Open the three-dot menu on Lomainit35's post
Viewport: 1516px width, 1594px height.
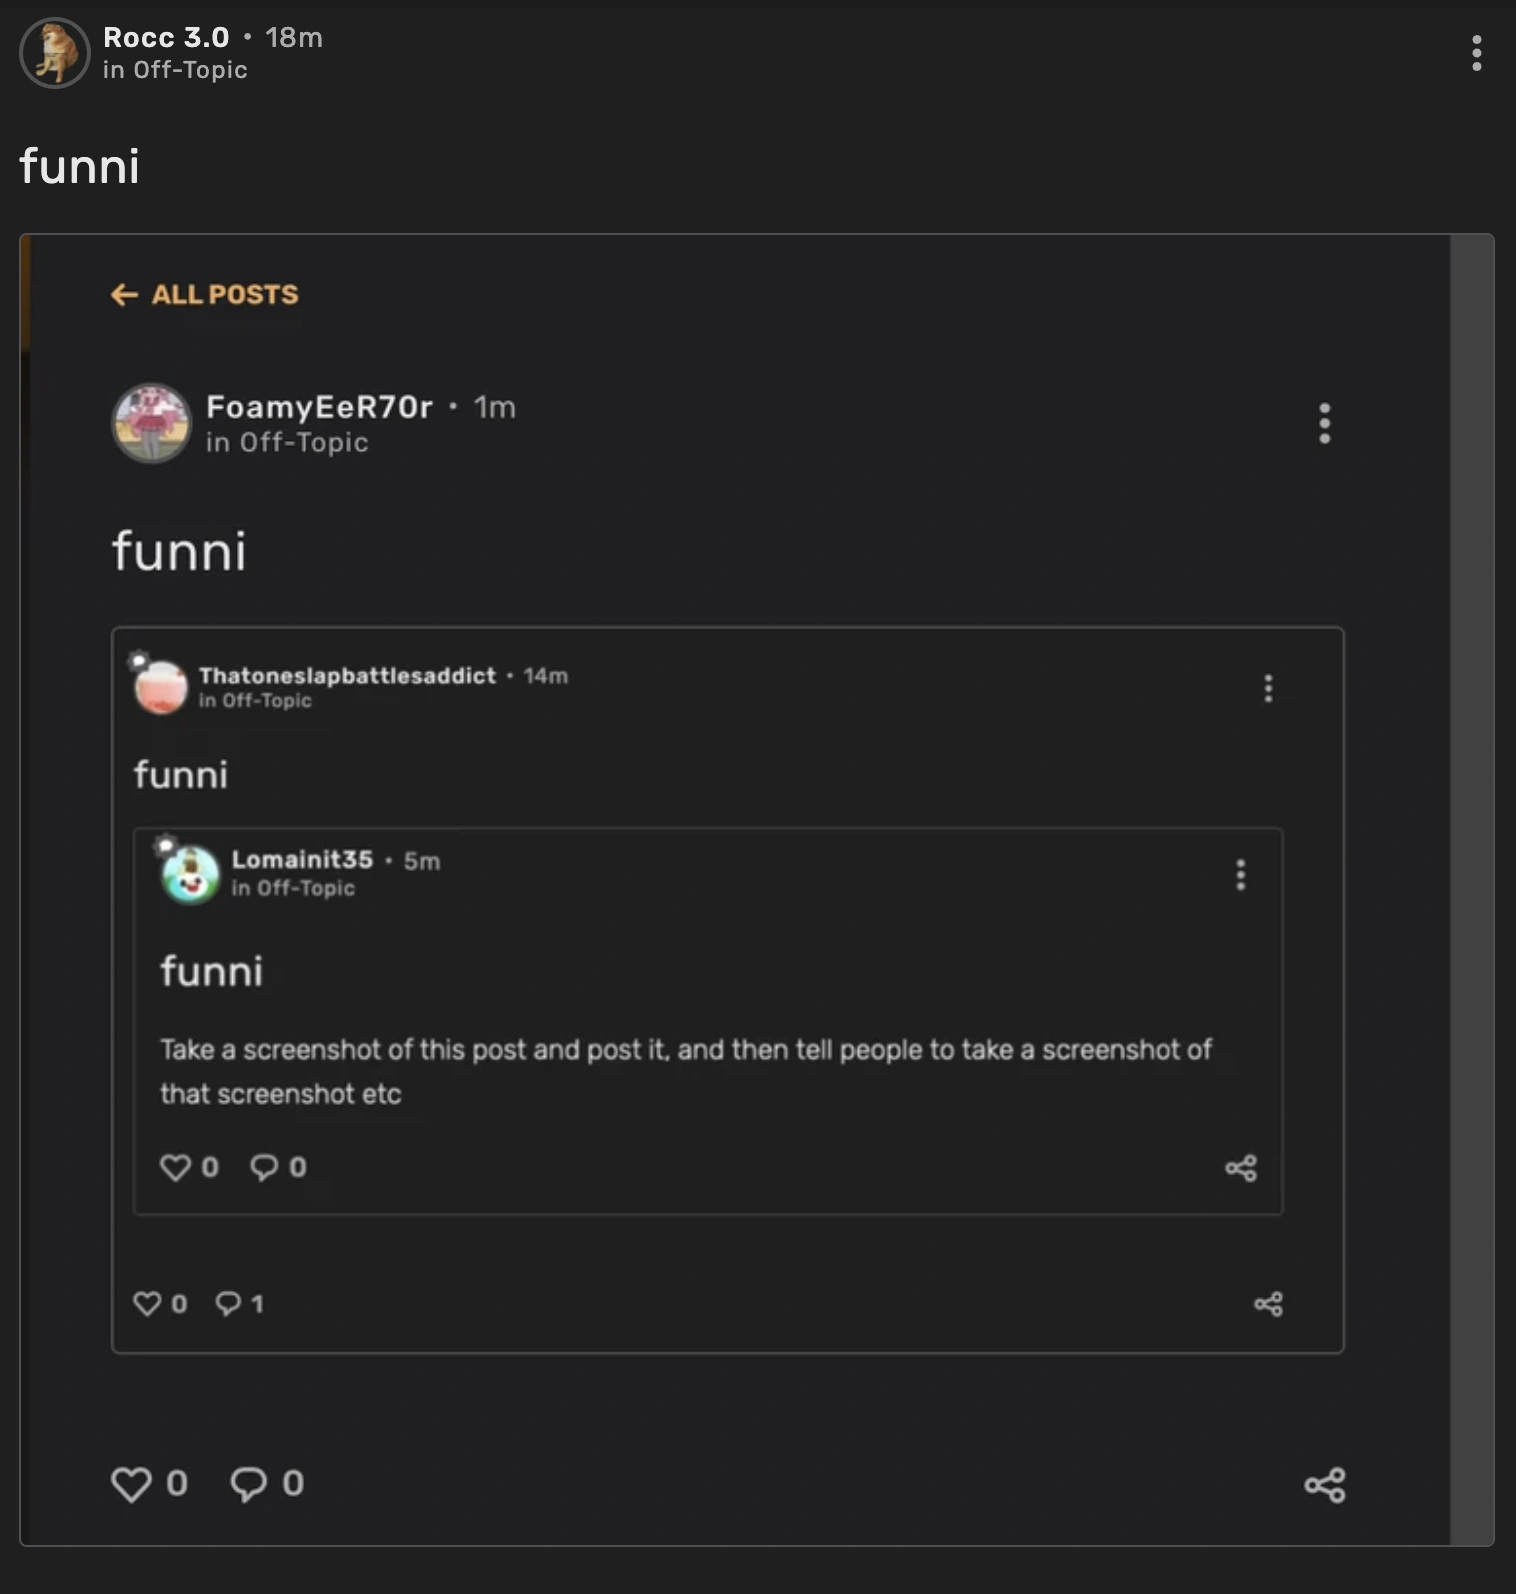pyautogui.click(x=1241, y=877)
